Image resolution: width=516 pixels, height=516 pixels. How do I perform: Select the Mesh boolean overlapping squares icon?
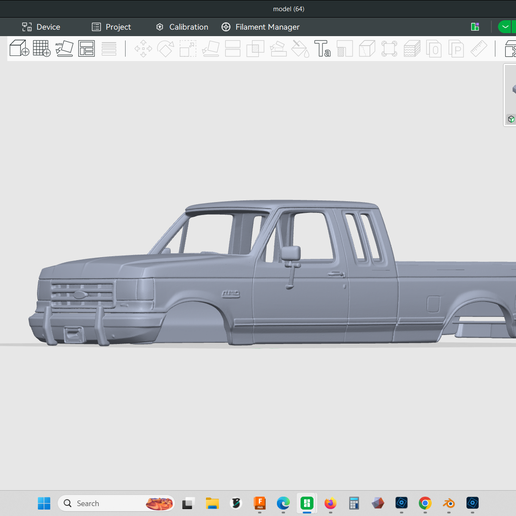pyautogui.click(x=255, y=49)
